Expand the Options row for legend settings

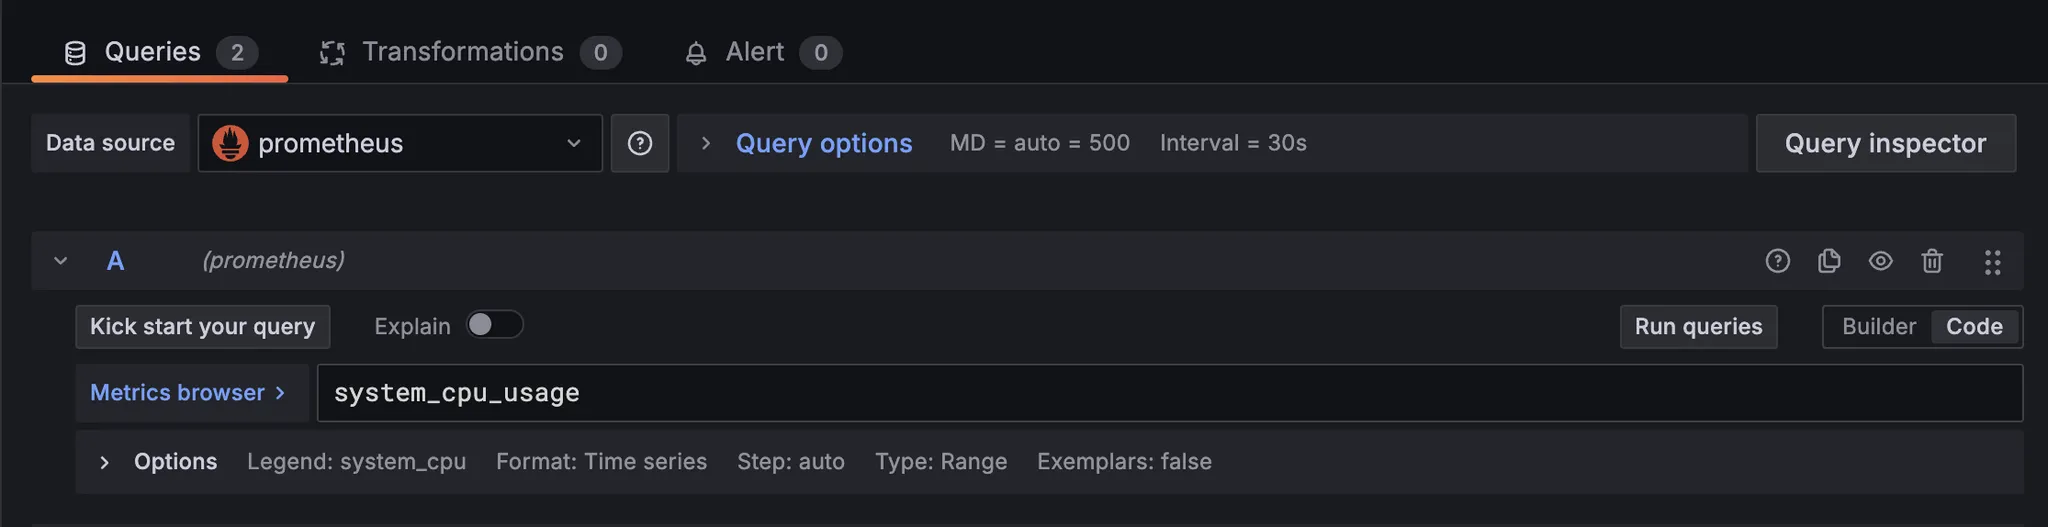(104, 462)
